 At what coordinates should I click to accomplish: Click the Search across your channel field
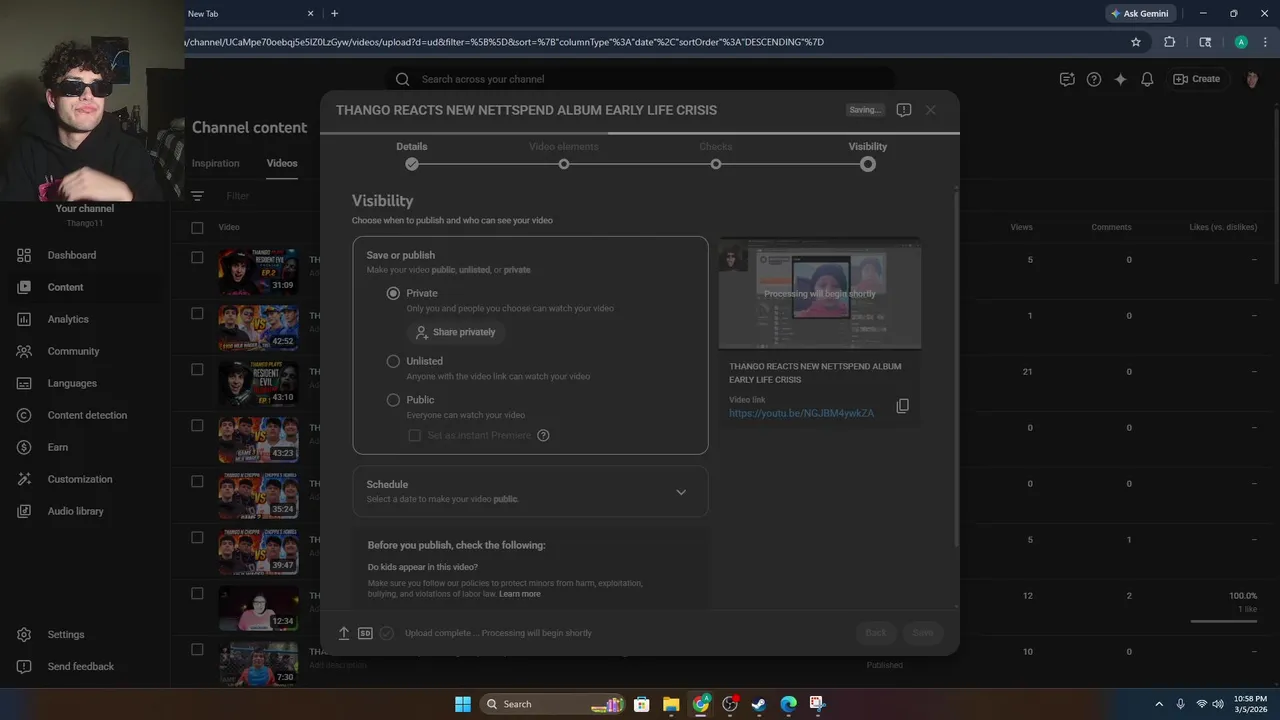tap(640, 79)
